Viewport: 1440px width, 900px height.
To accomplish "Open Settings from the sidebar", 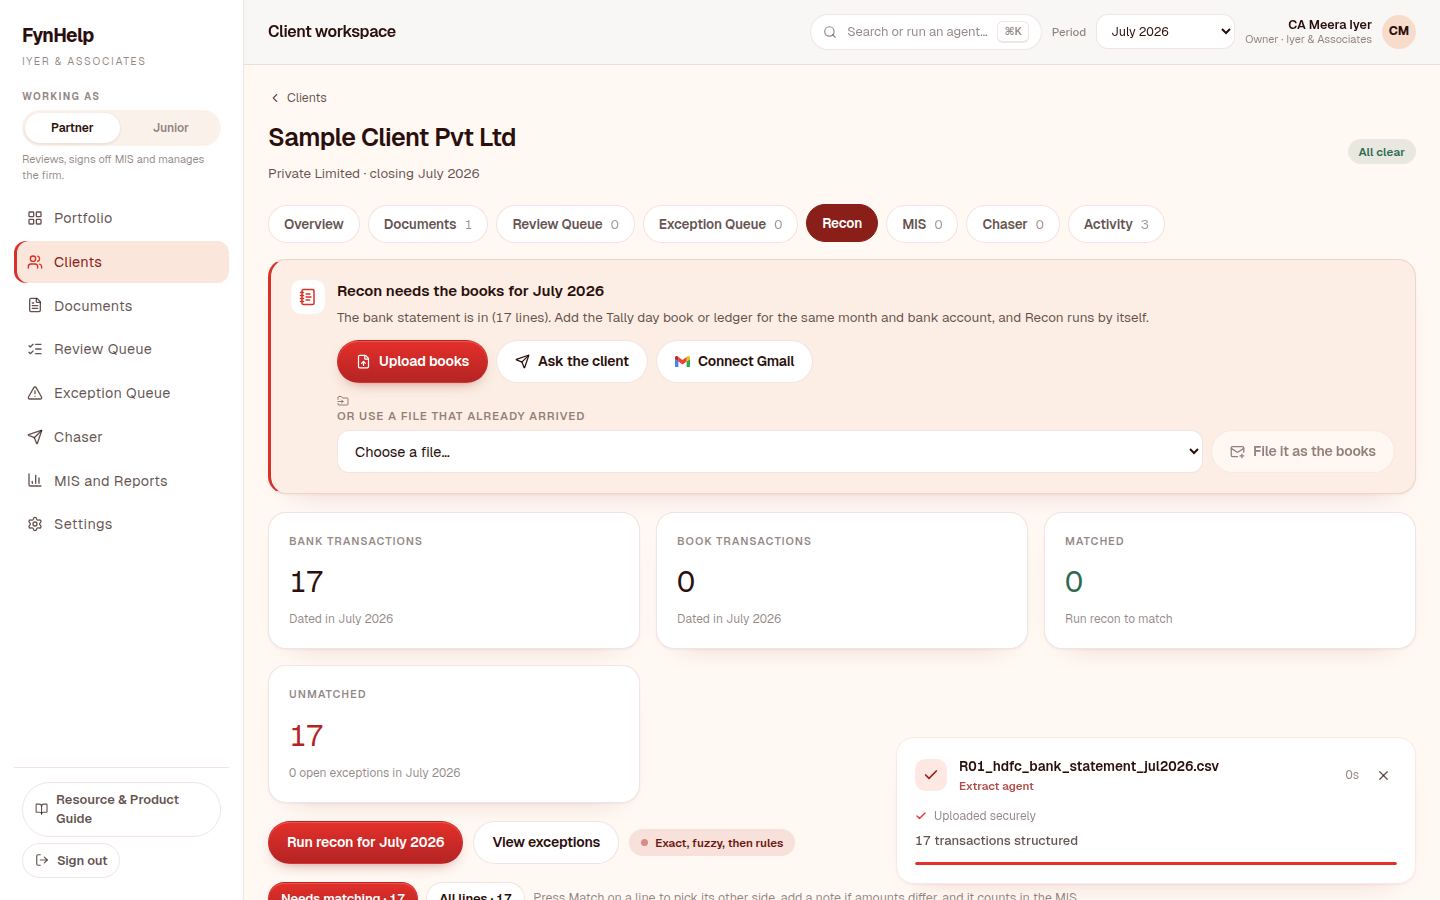I will click(121, 524).
